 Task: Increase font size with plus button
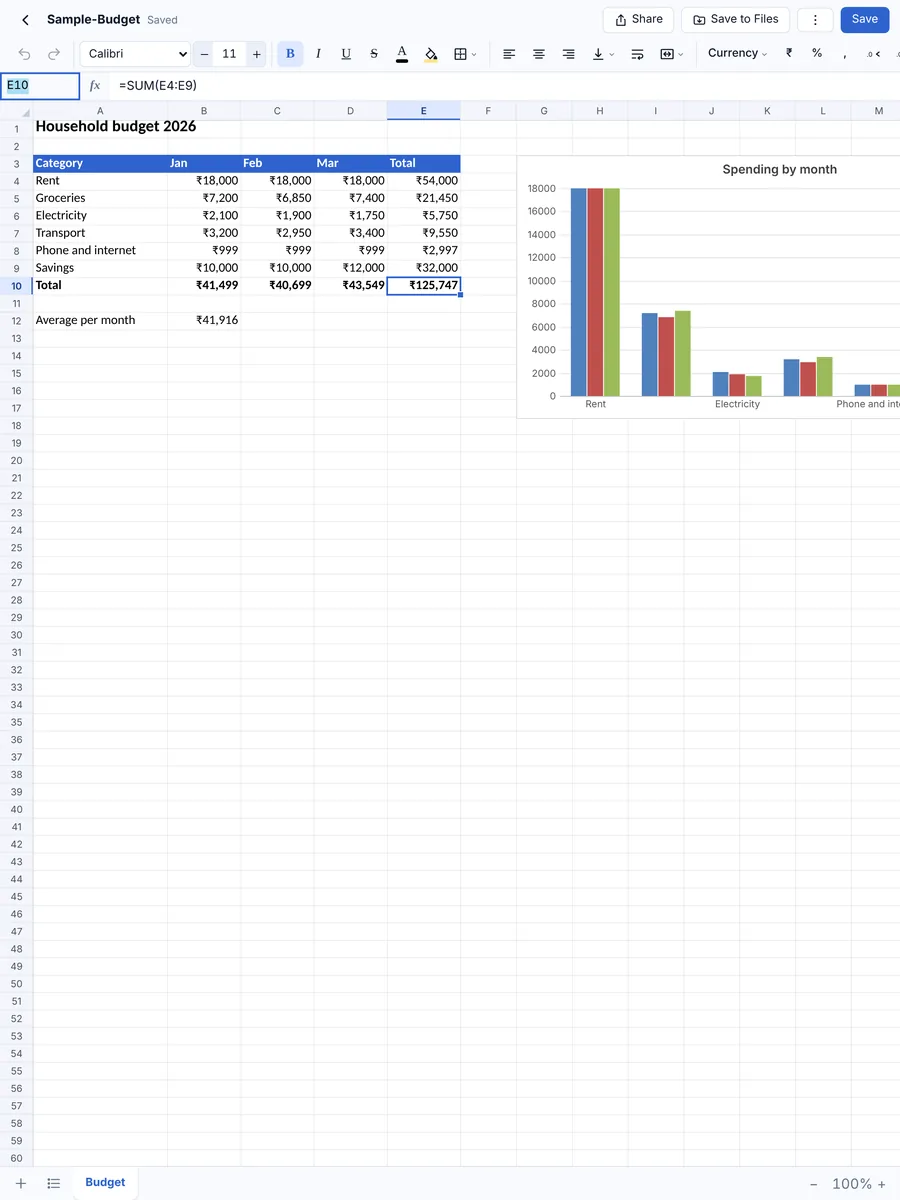[x=257, y=54]
